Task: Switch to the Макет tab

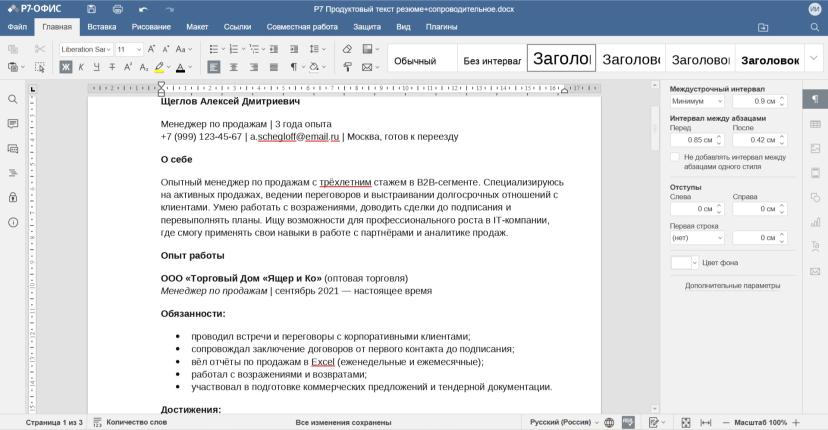Action: (x=197, y=27)
